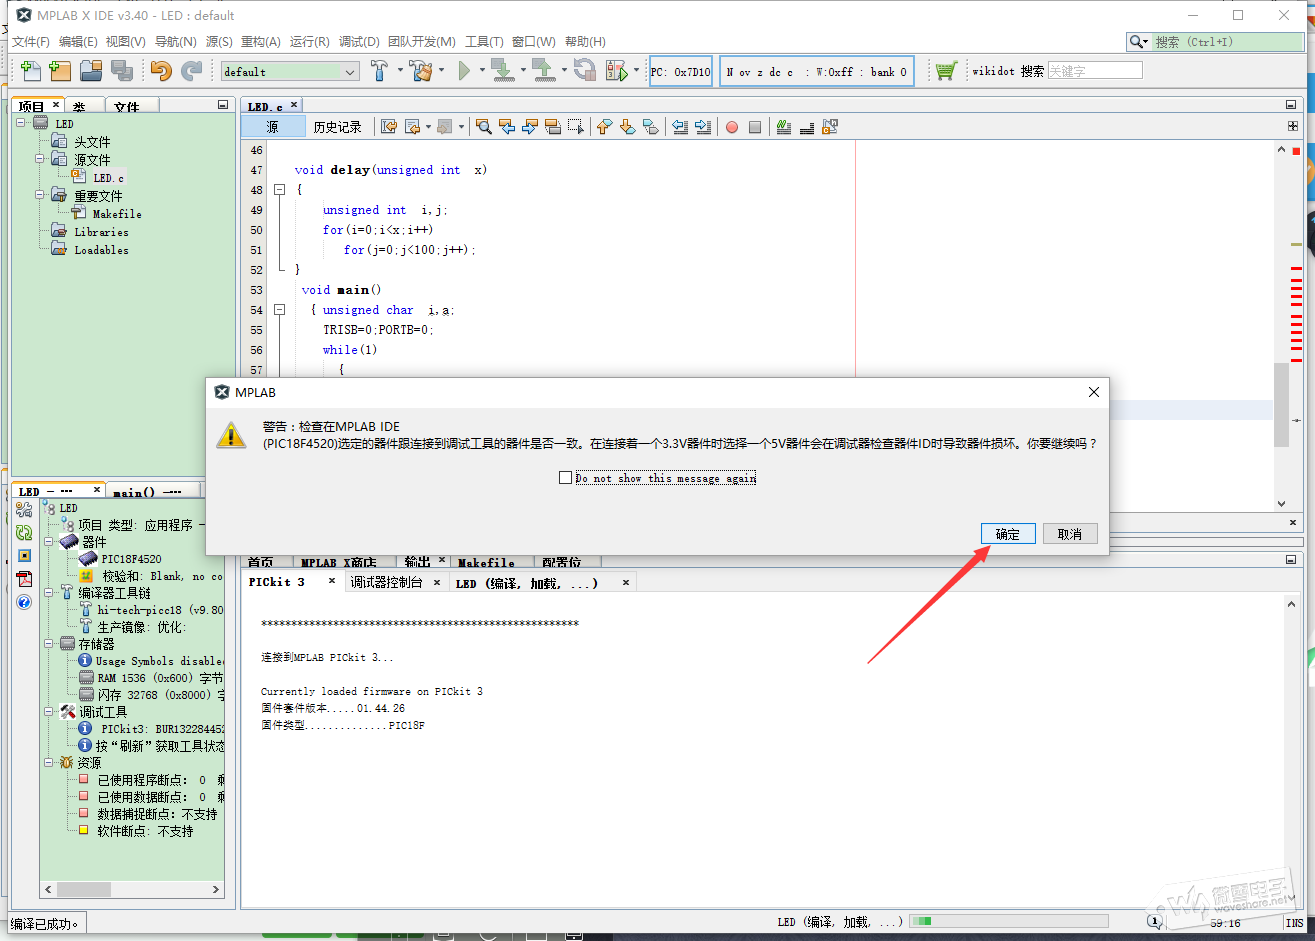Click the Last Edit editor toolbar icon

[389, 127]
